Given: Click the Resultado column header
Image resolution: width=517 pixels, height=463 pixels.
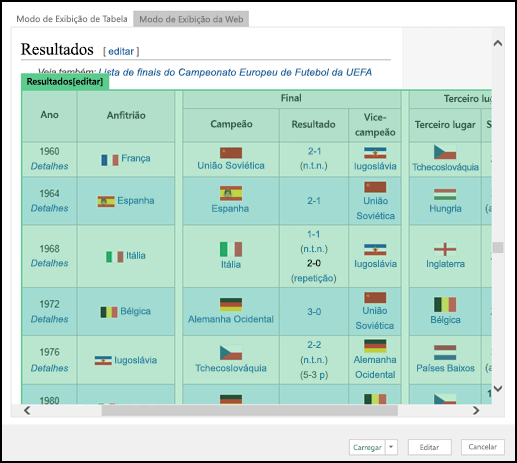Looking at the screenshot, I should 314,125.
